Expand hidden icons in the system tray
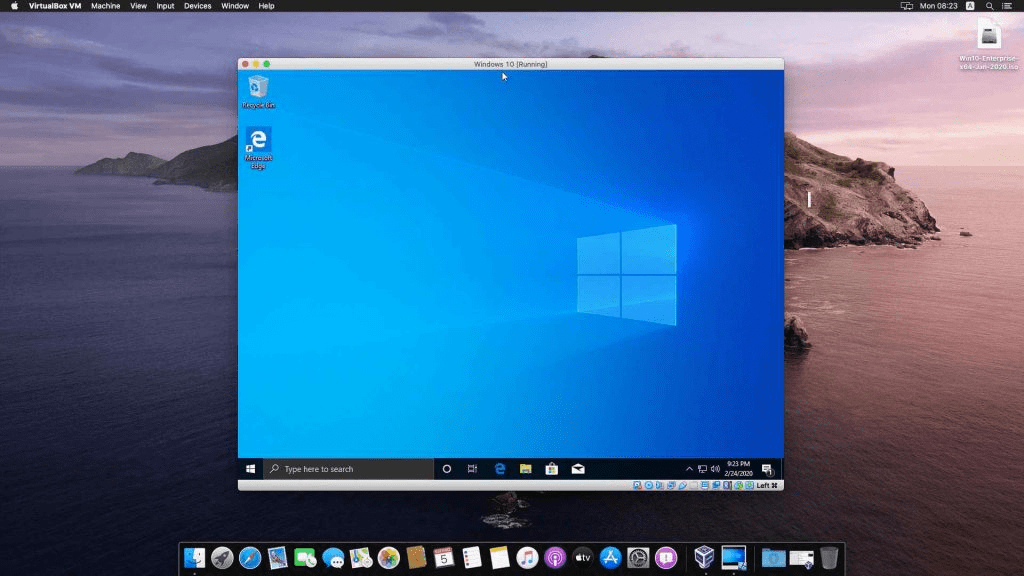1024x576 pixels. click(x=689, y=468)
